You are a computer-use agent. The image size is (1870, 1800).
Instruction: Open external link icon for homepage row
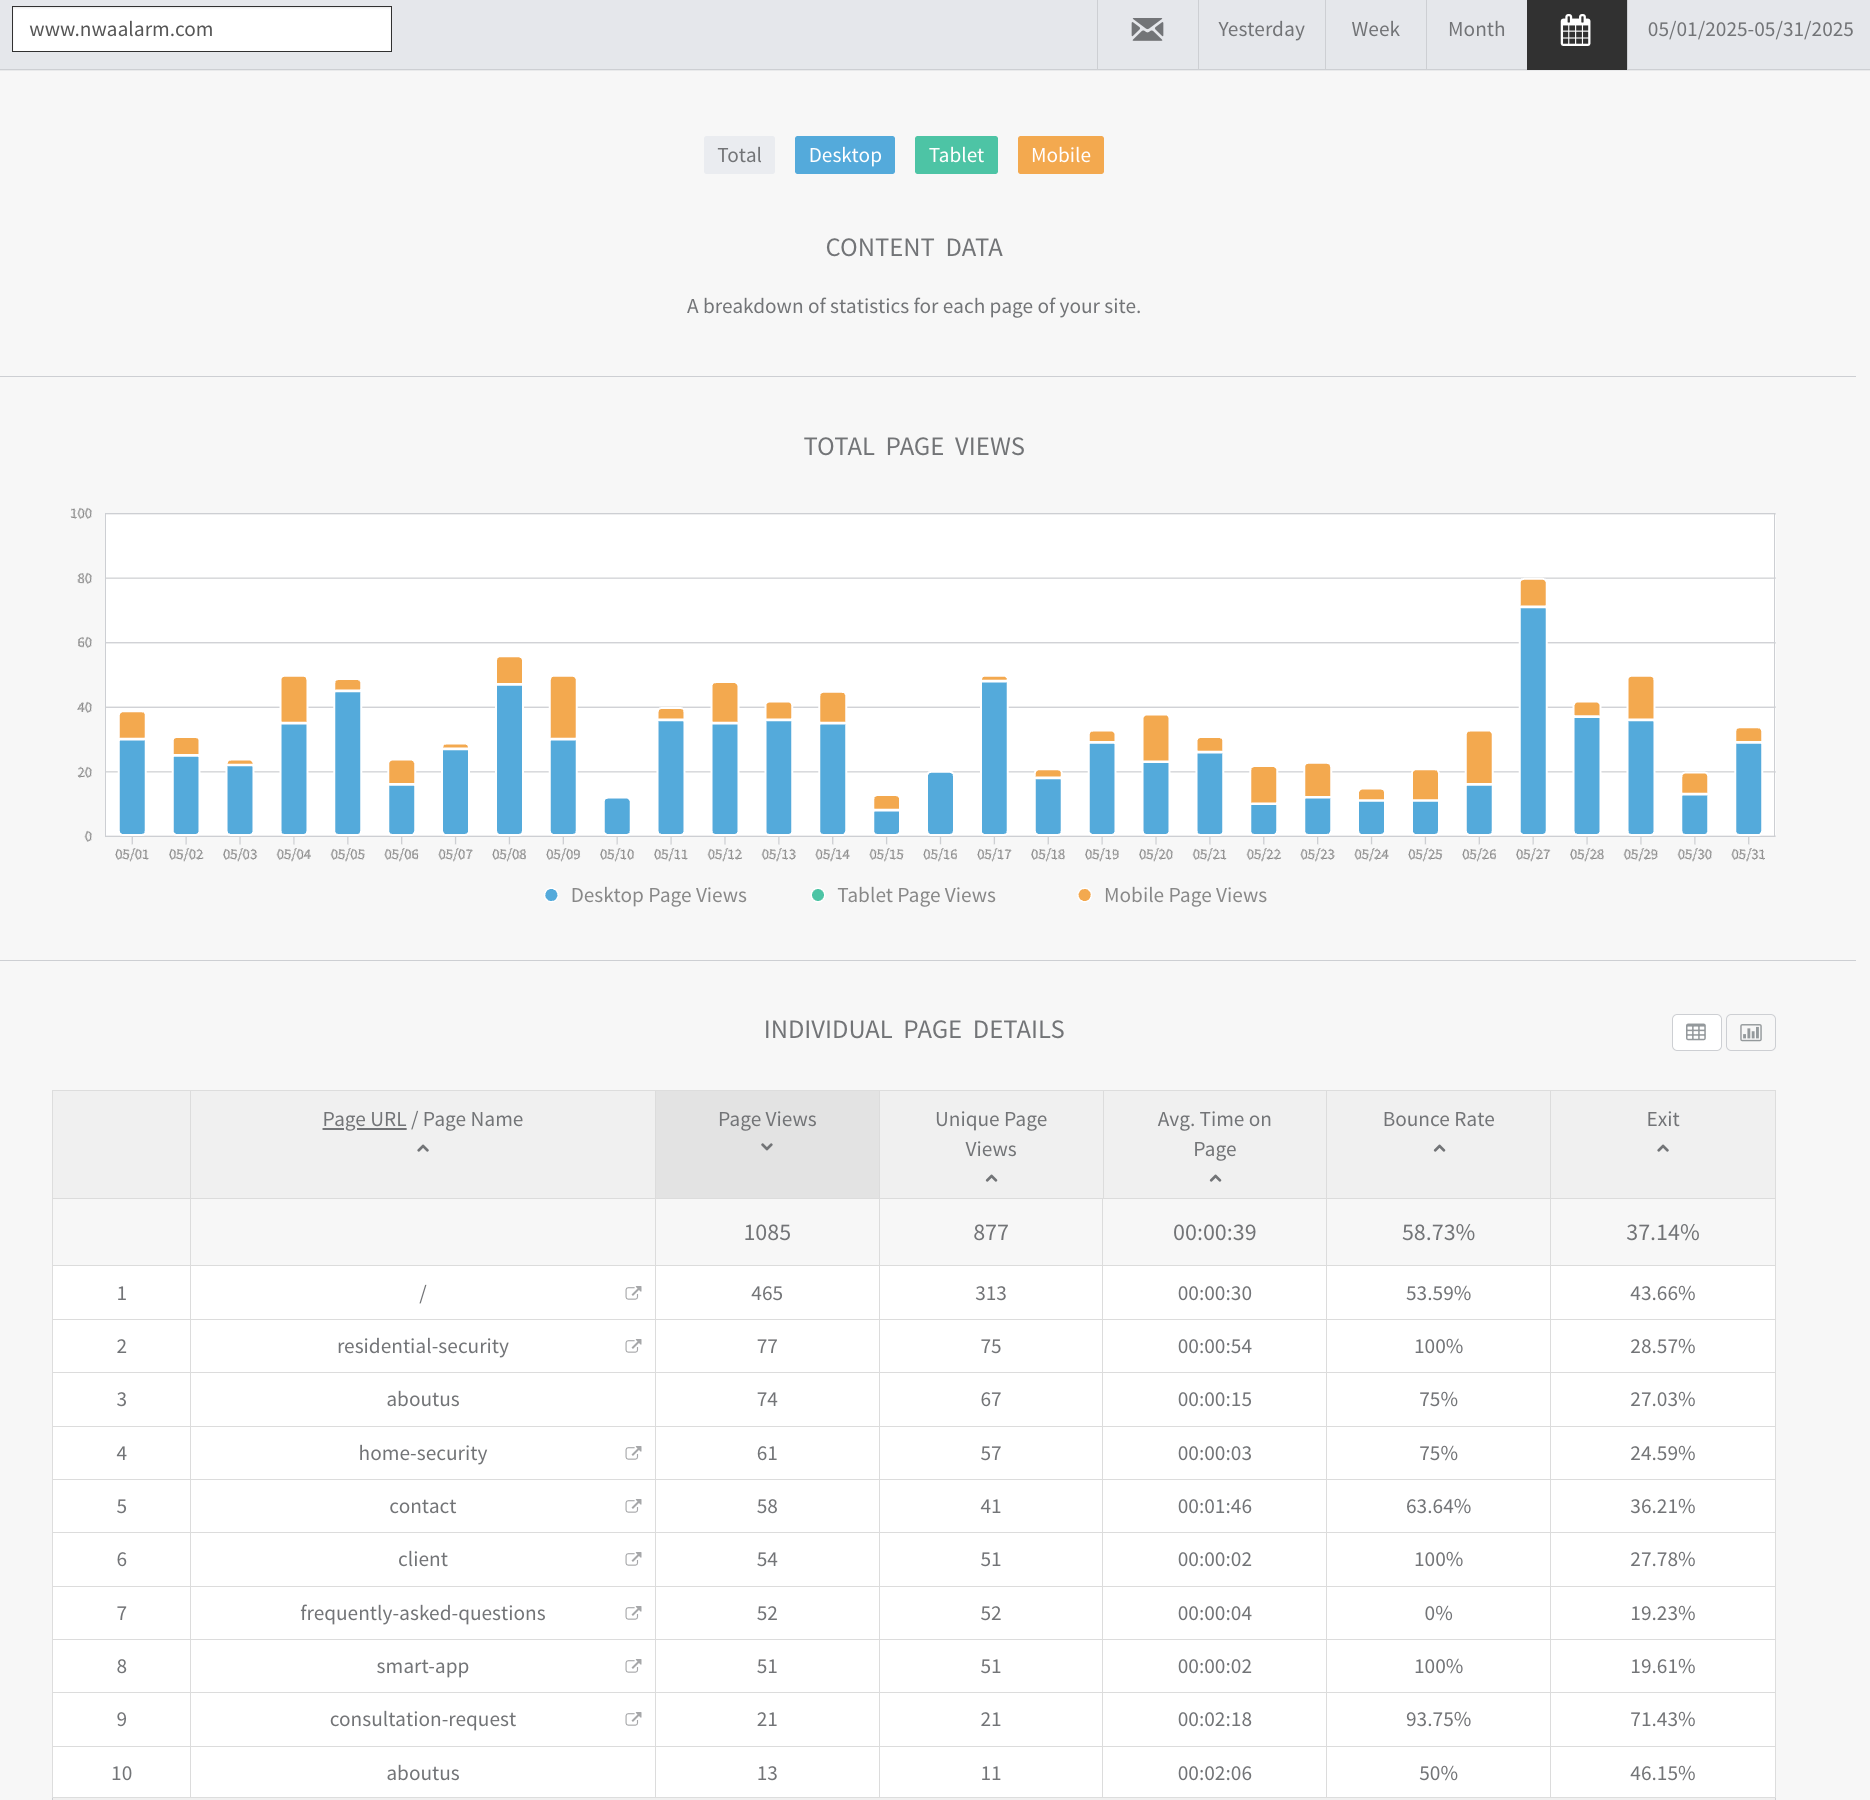[633, 1293]
